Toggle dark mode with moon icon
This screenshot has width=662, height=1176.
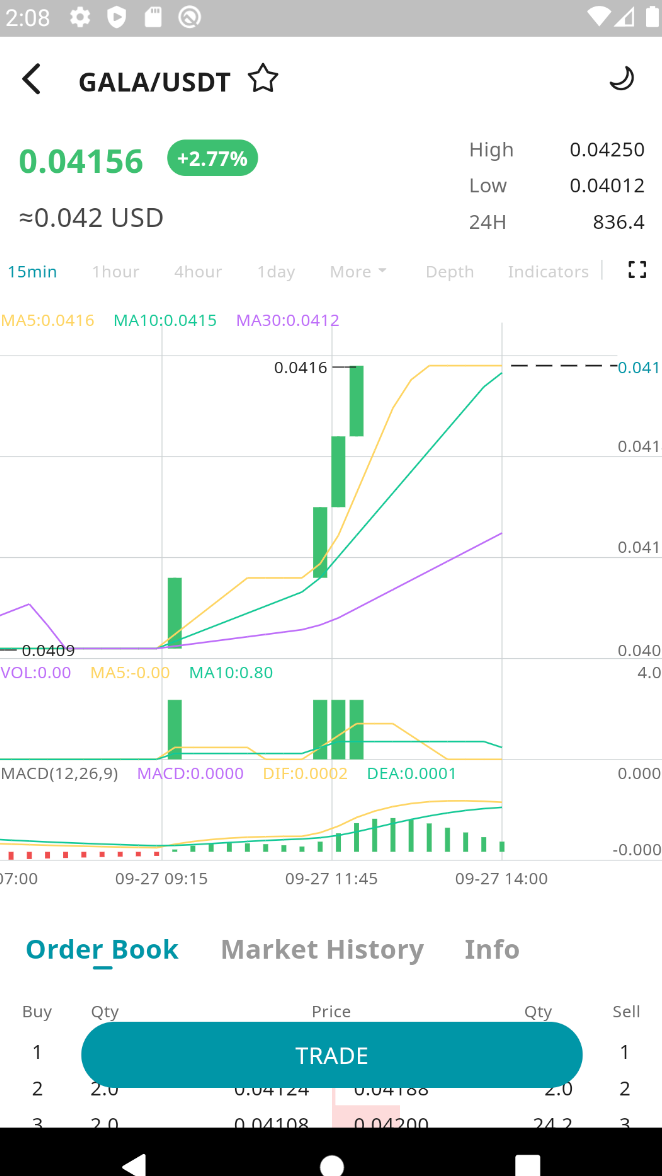coord(622,79)
